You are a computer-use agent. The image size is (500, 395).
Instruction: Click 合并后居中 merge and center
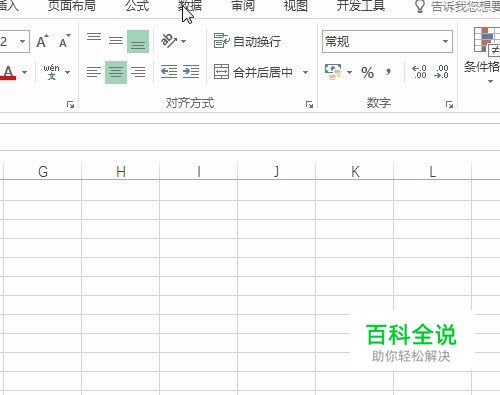tap(253, 72)
